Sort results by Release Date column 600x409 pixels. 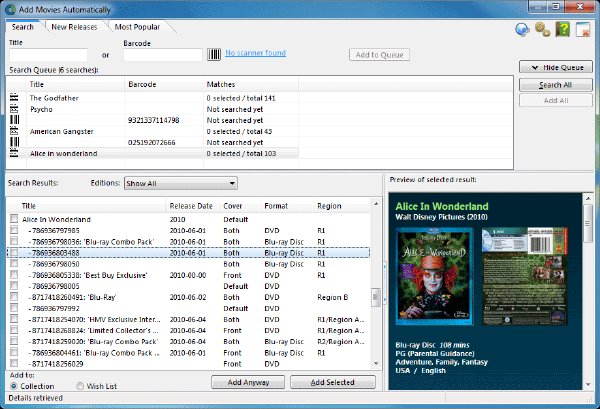[x=192, y=206]
